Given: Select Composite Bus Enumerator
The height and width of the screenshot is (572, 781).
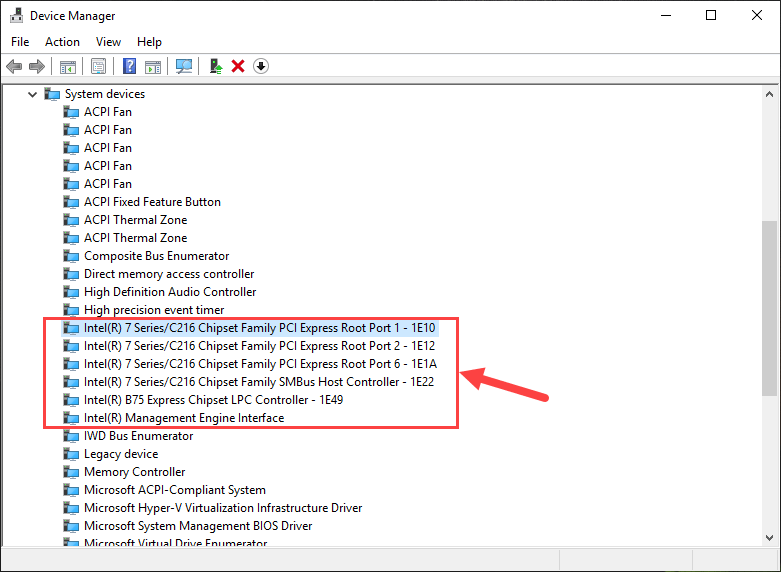Looking at the screenshot, I should click(x=156, y=256).
